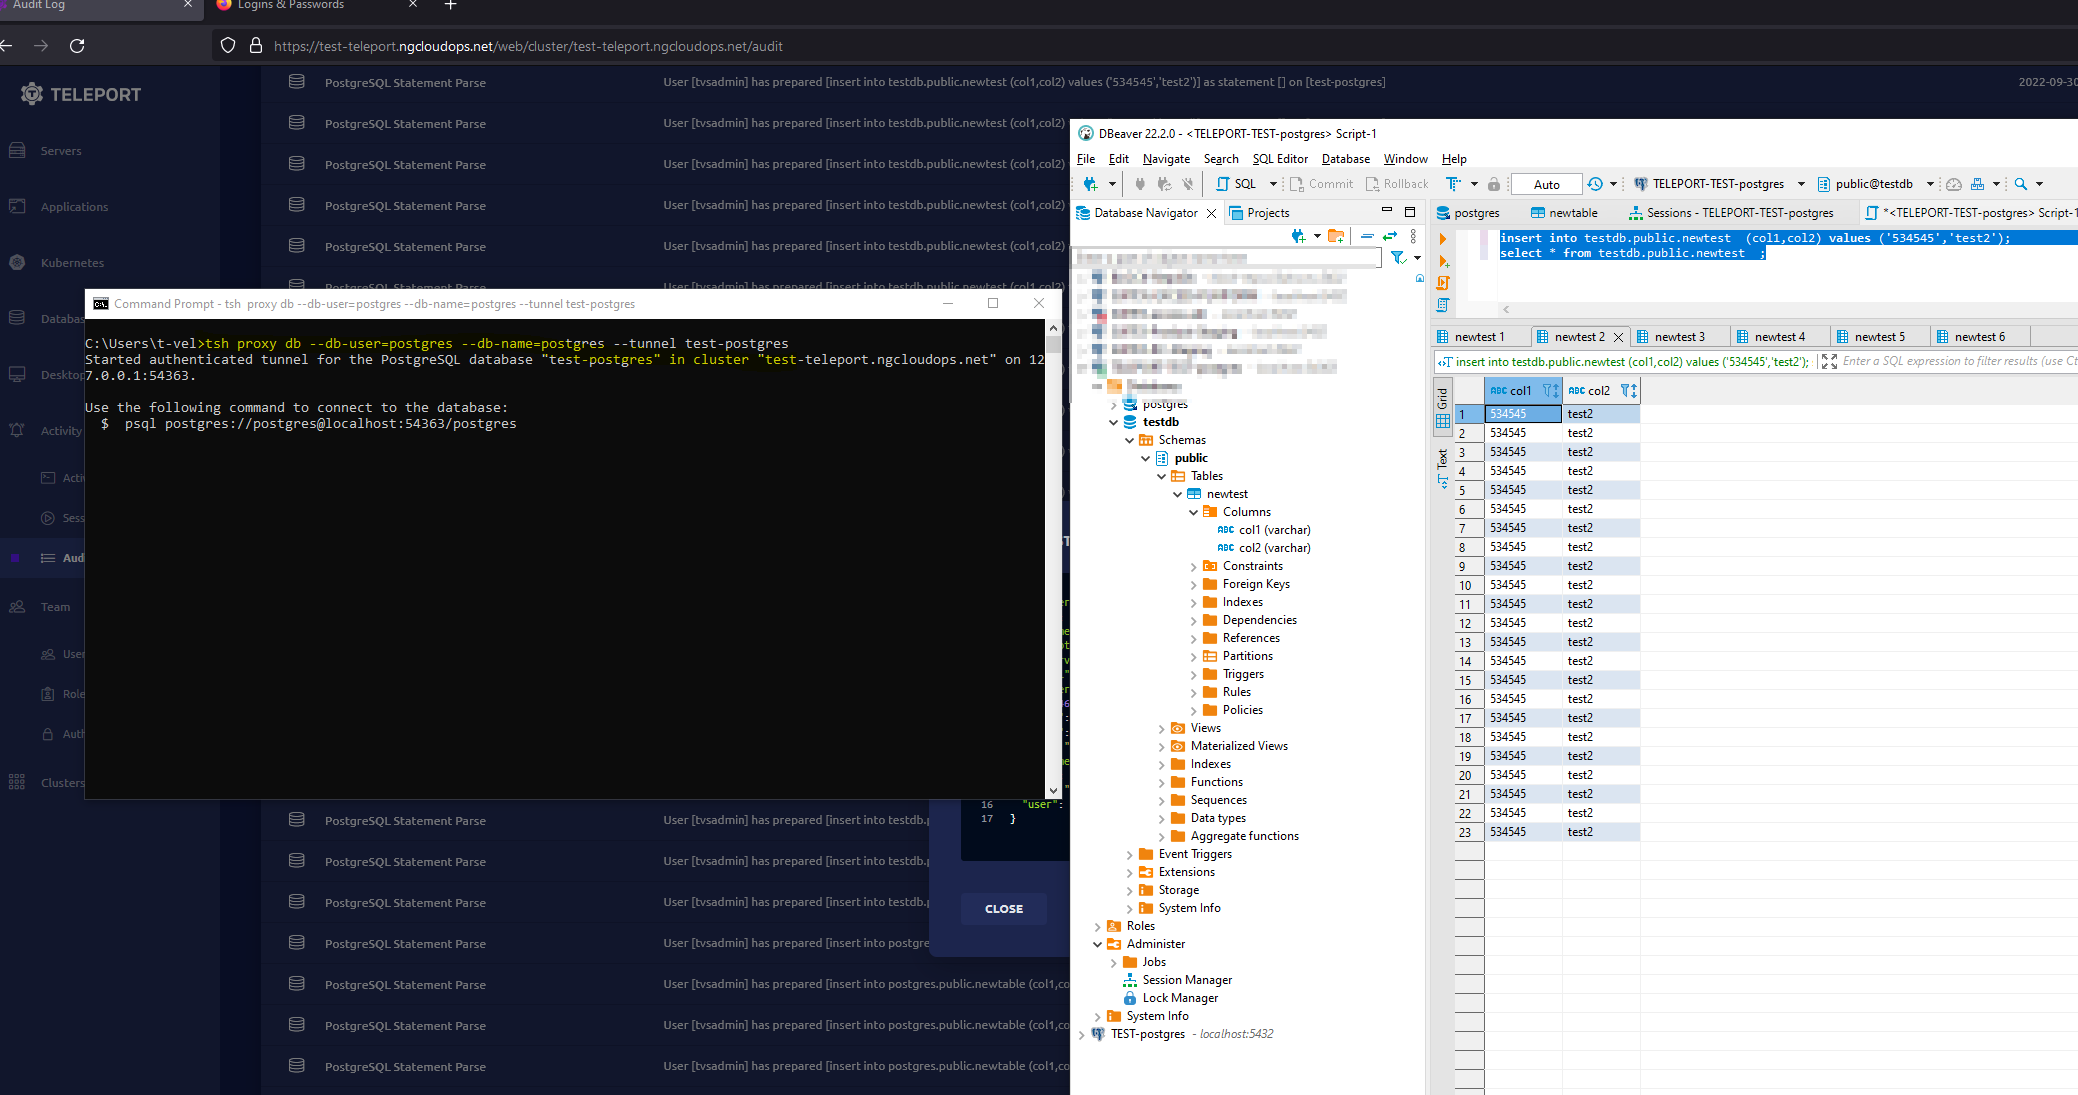The image size is (2078, 1095).
Task: Switch to Sessions - TELEPORT-TEST-postgres tab
Action: tap(1731, 213)
